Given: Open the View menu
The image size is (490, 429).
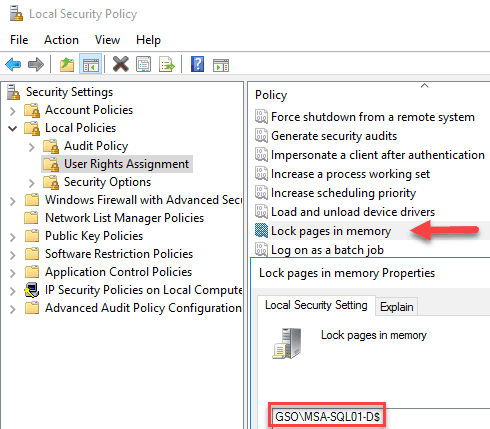Looking at the screenshot, I should (107, 40).
